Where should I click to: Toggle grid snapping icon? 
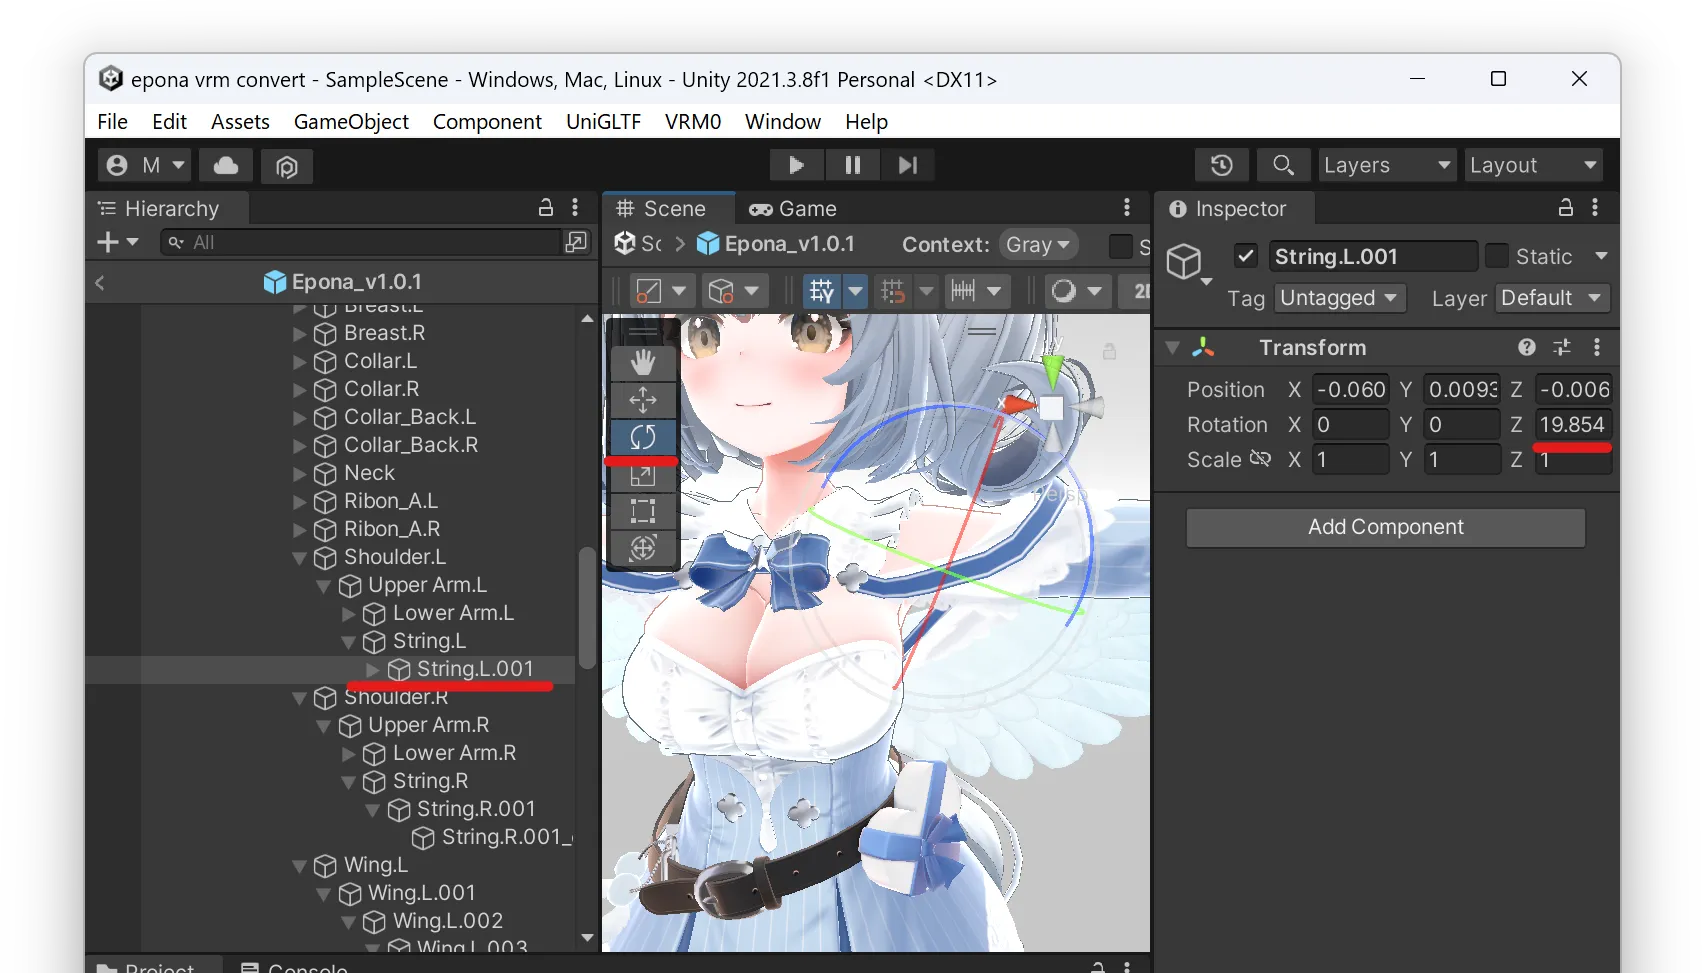point(893,291)
